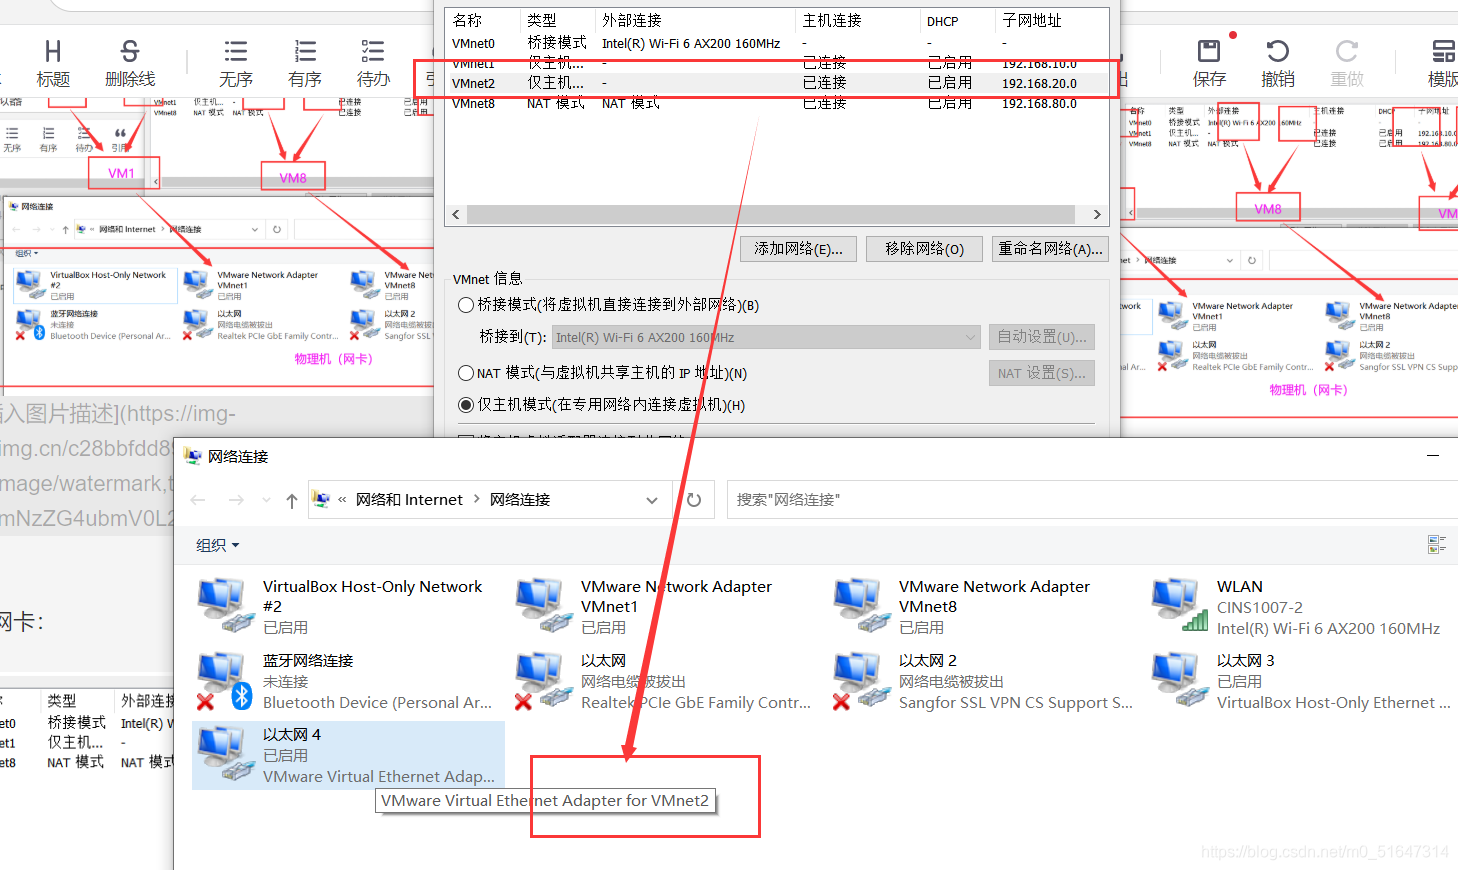Screen dimensions: 1458x870
Task: Insert a 有序 ordered list
Action: click(305, 64)
